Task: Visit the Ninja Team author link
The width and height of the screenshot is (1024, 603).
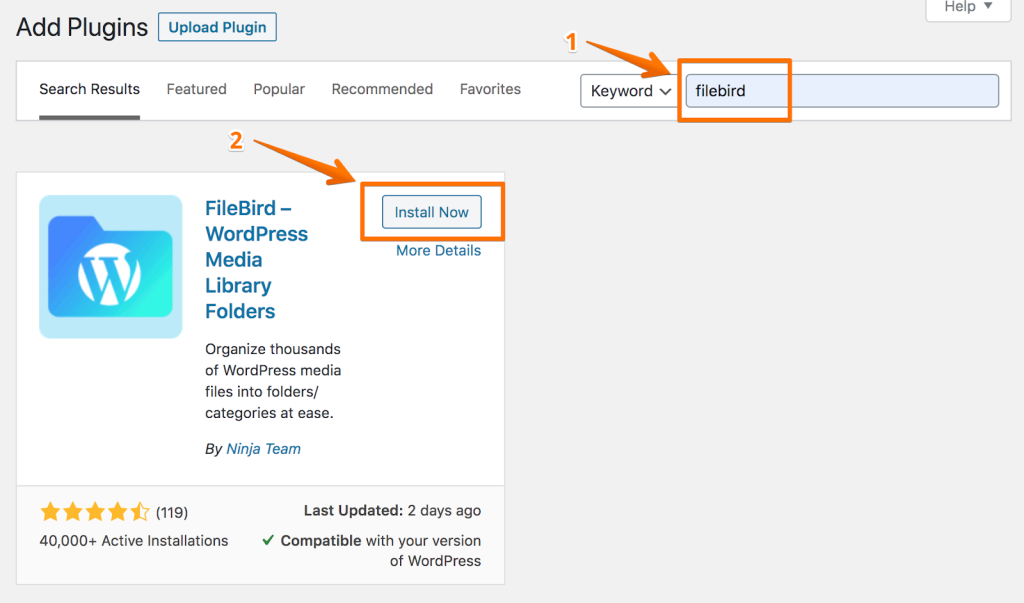Action: click(x=264, y=449)
